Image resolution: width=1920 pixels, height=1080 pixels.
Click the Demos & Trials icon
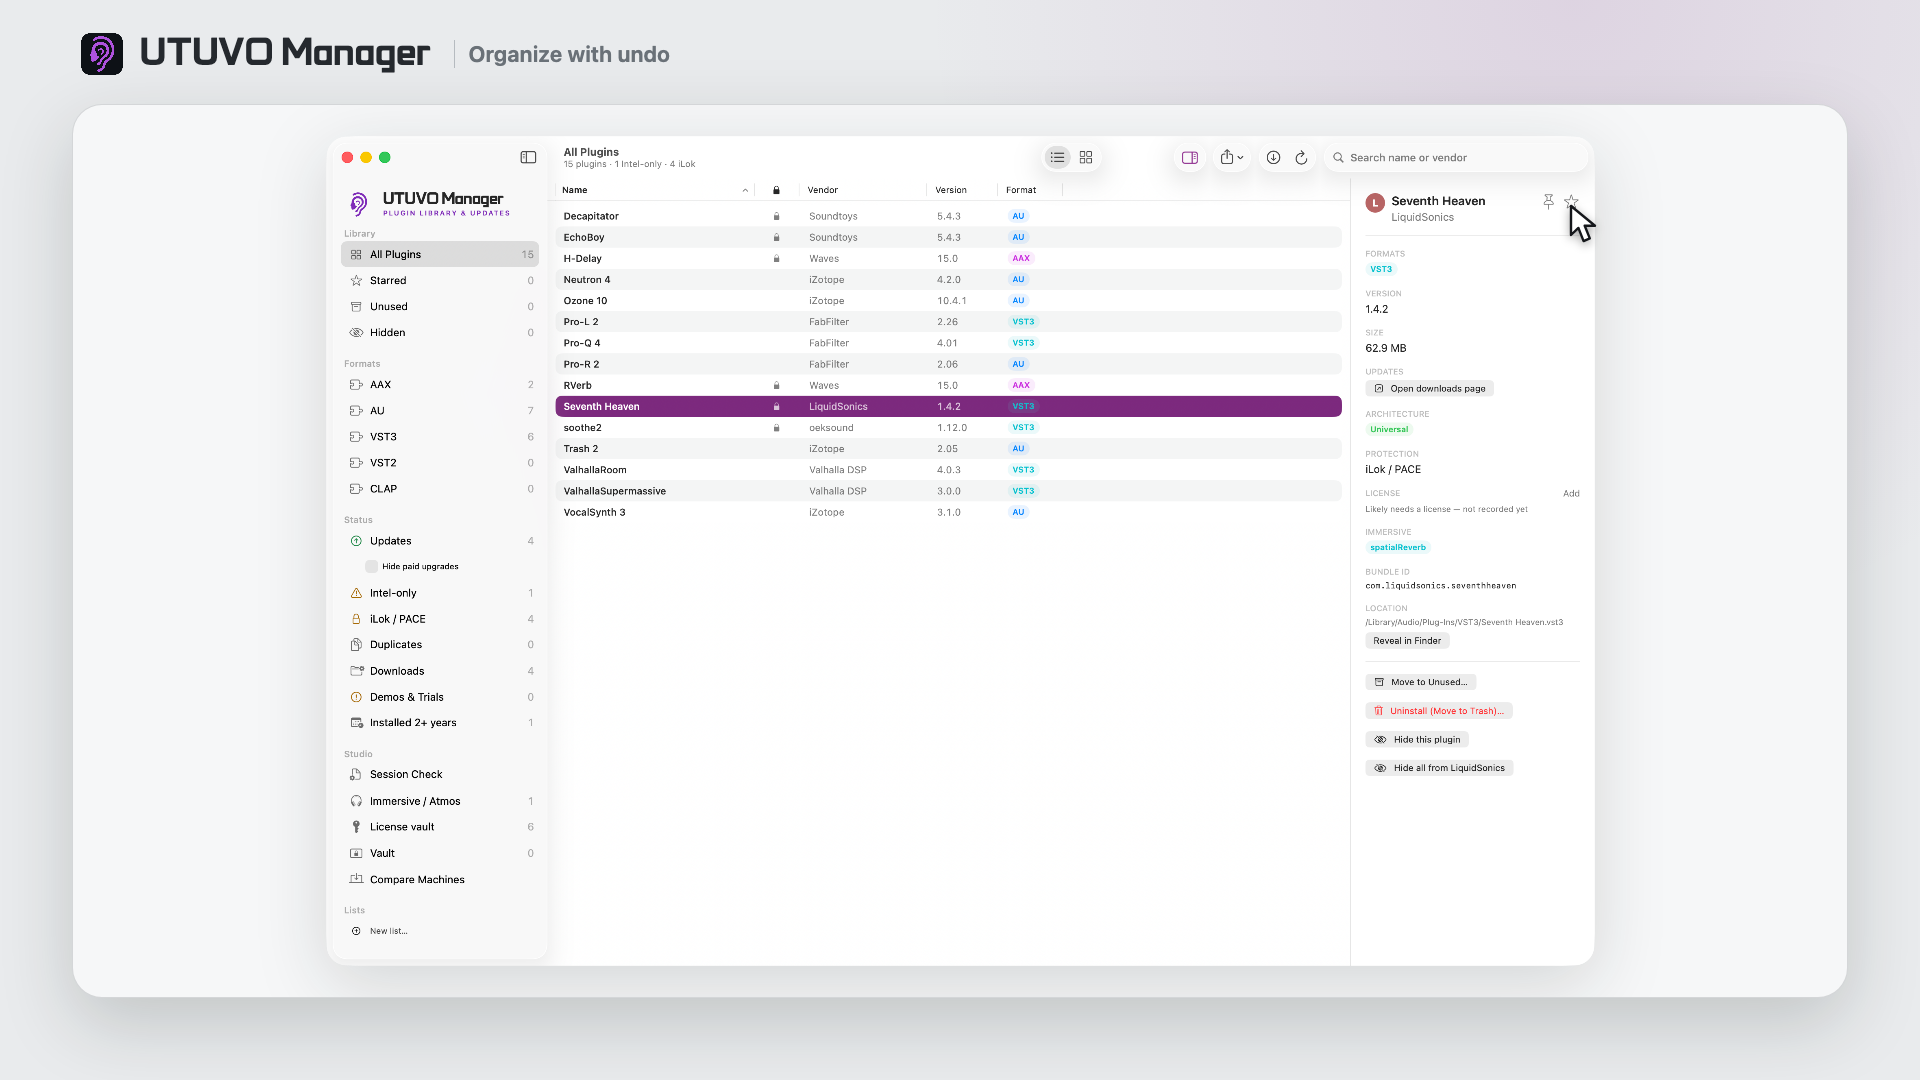(356, 697)
